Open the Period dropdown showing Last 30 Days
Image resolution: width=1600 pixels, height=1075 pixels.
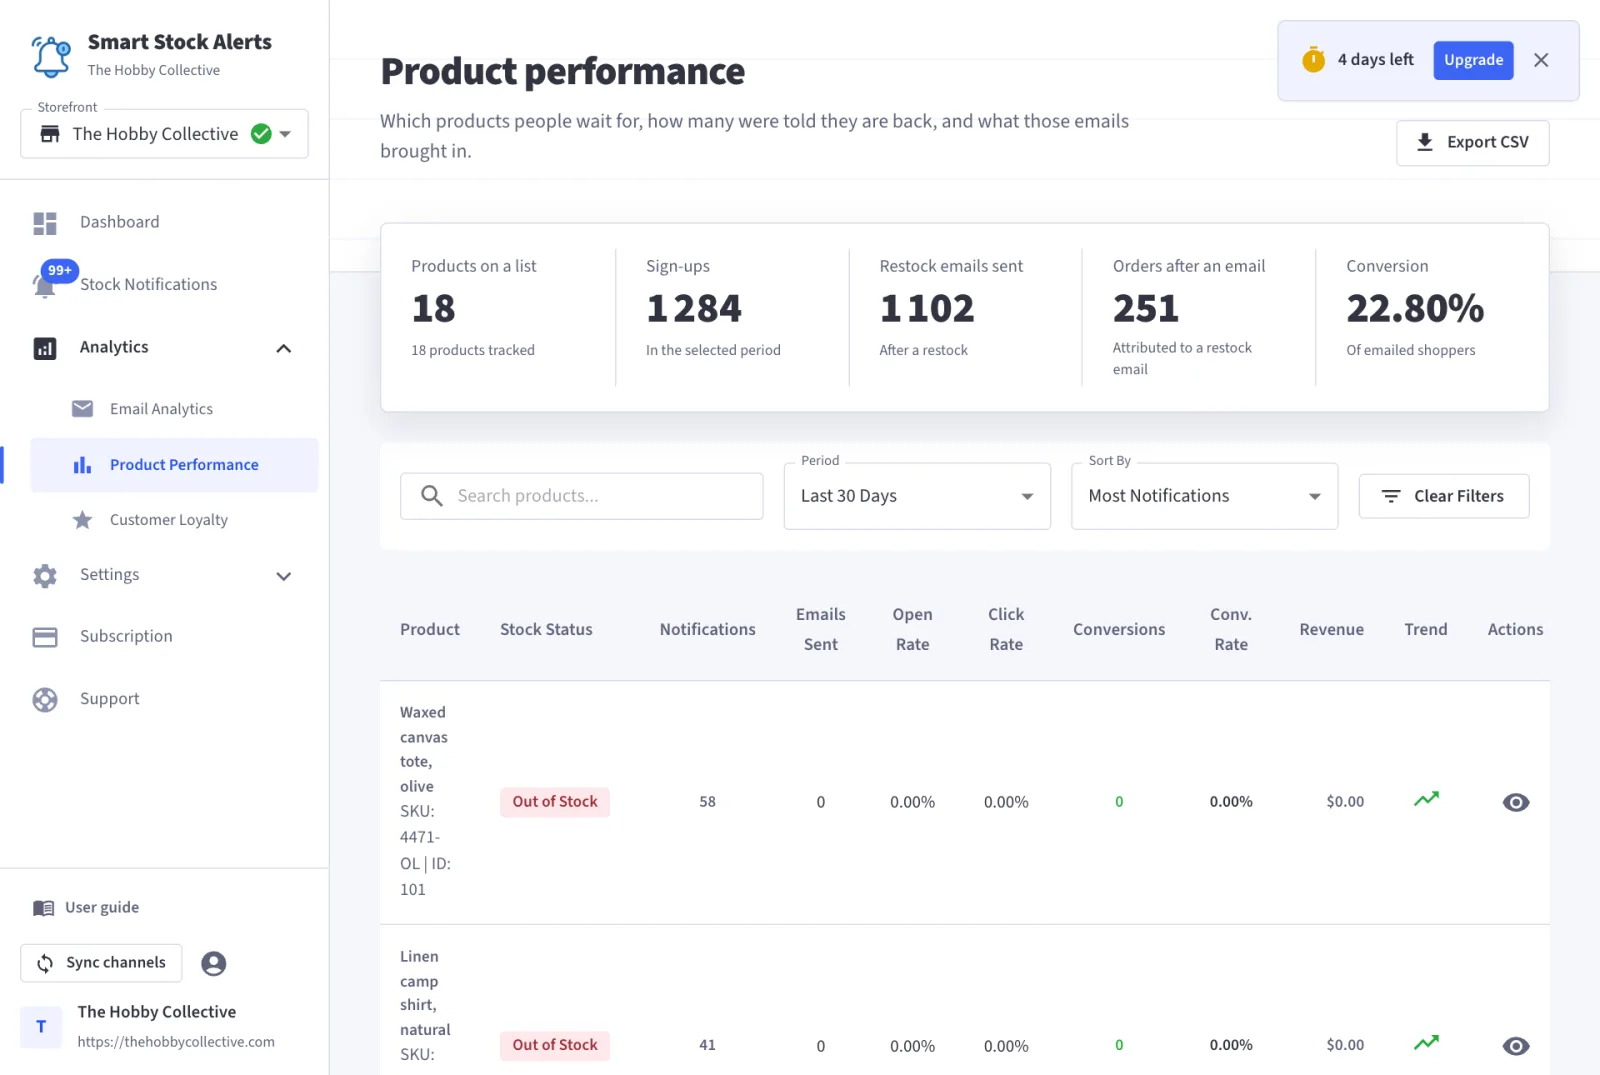tap(917, 496)
